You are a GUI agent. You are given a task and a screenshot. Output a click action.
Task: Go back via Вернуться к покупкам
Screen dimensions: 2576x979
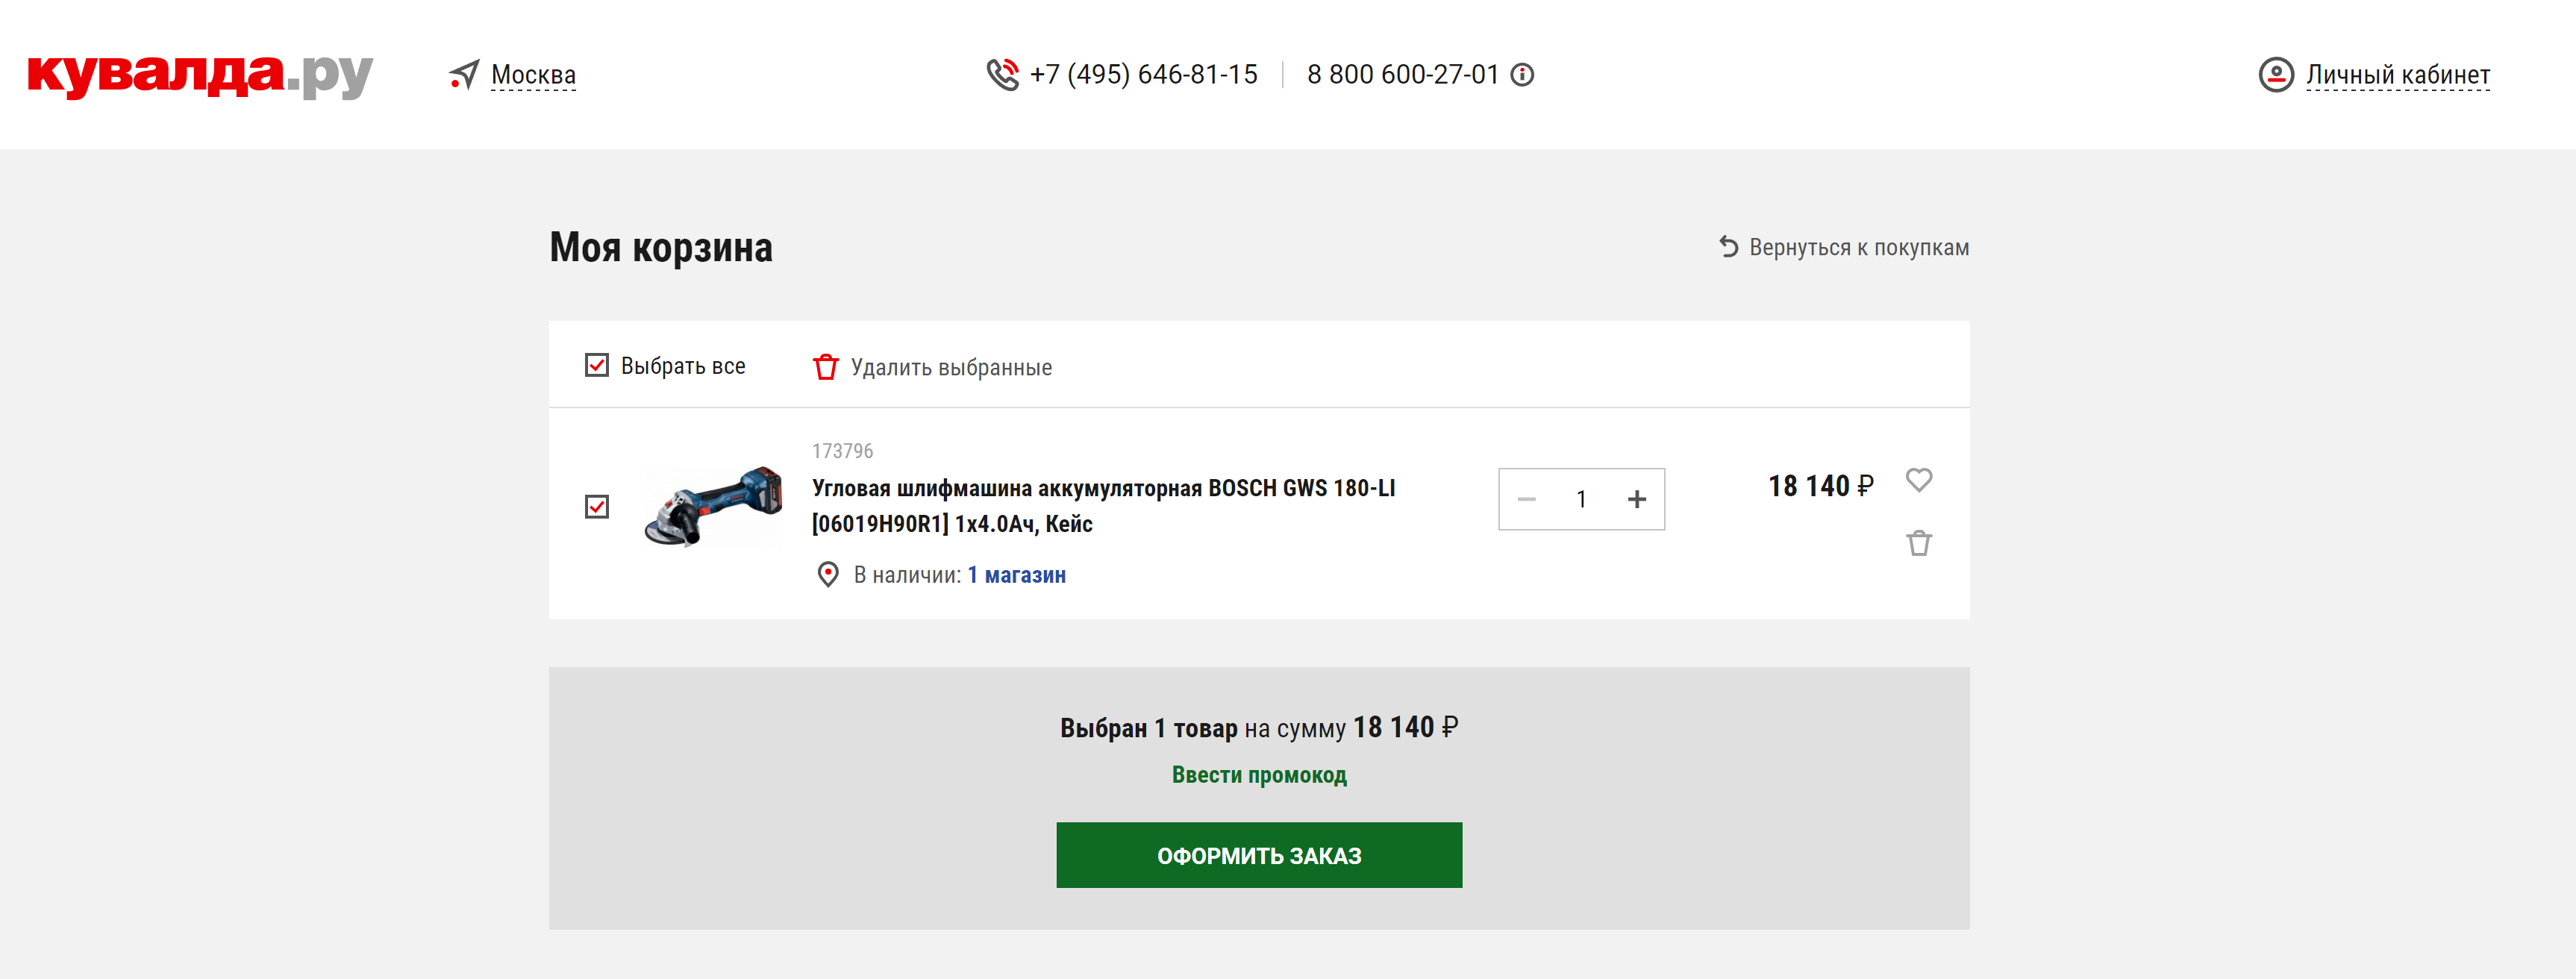coord(1859,248)
